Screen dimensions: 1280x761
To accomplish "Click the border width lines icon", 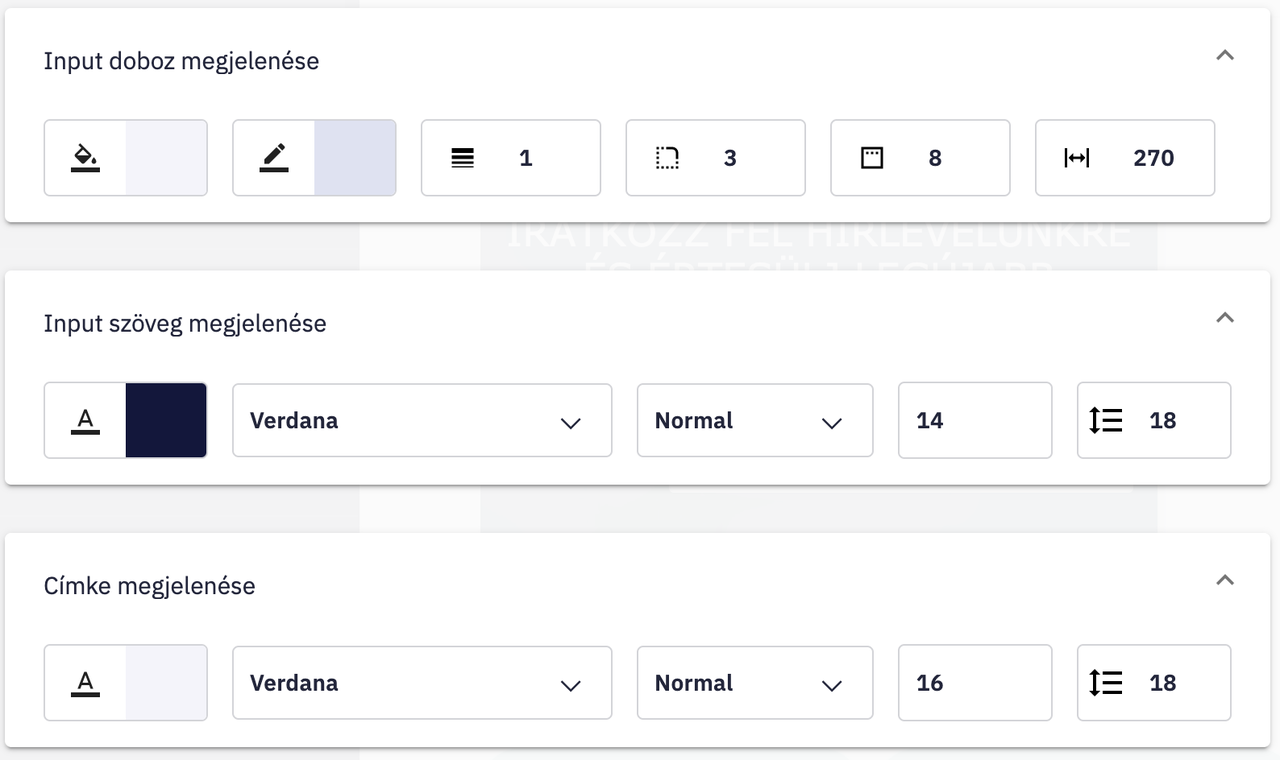I will pyautogui.click(x=462, y=158).
